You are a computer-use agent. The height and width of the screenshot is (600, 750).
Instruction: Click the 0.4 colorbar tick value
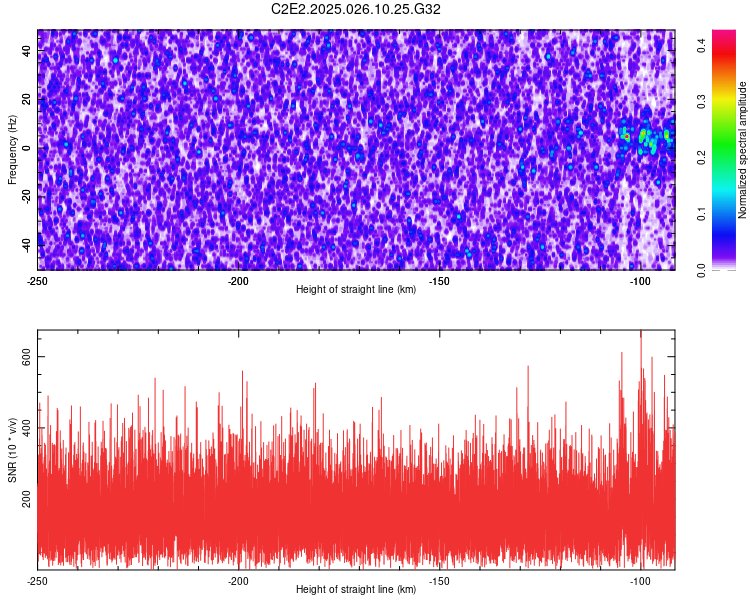pyautogui.click(x=702, y=46)
